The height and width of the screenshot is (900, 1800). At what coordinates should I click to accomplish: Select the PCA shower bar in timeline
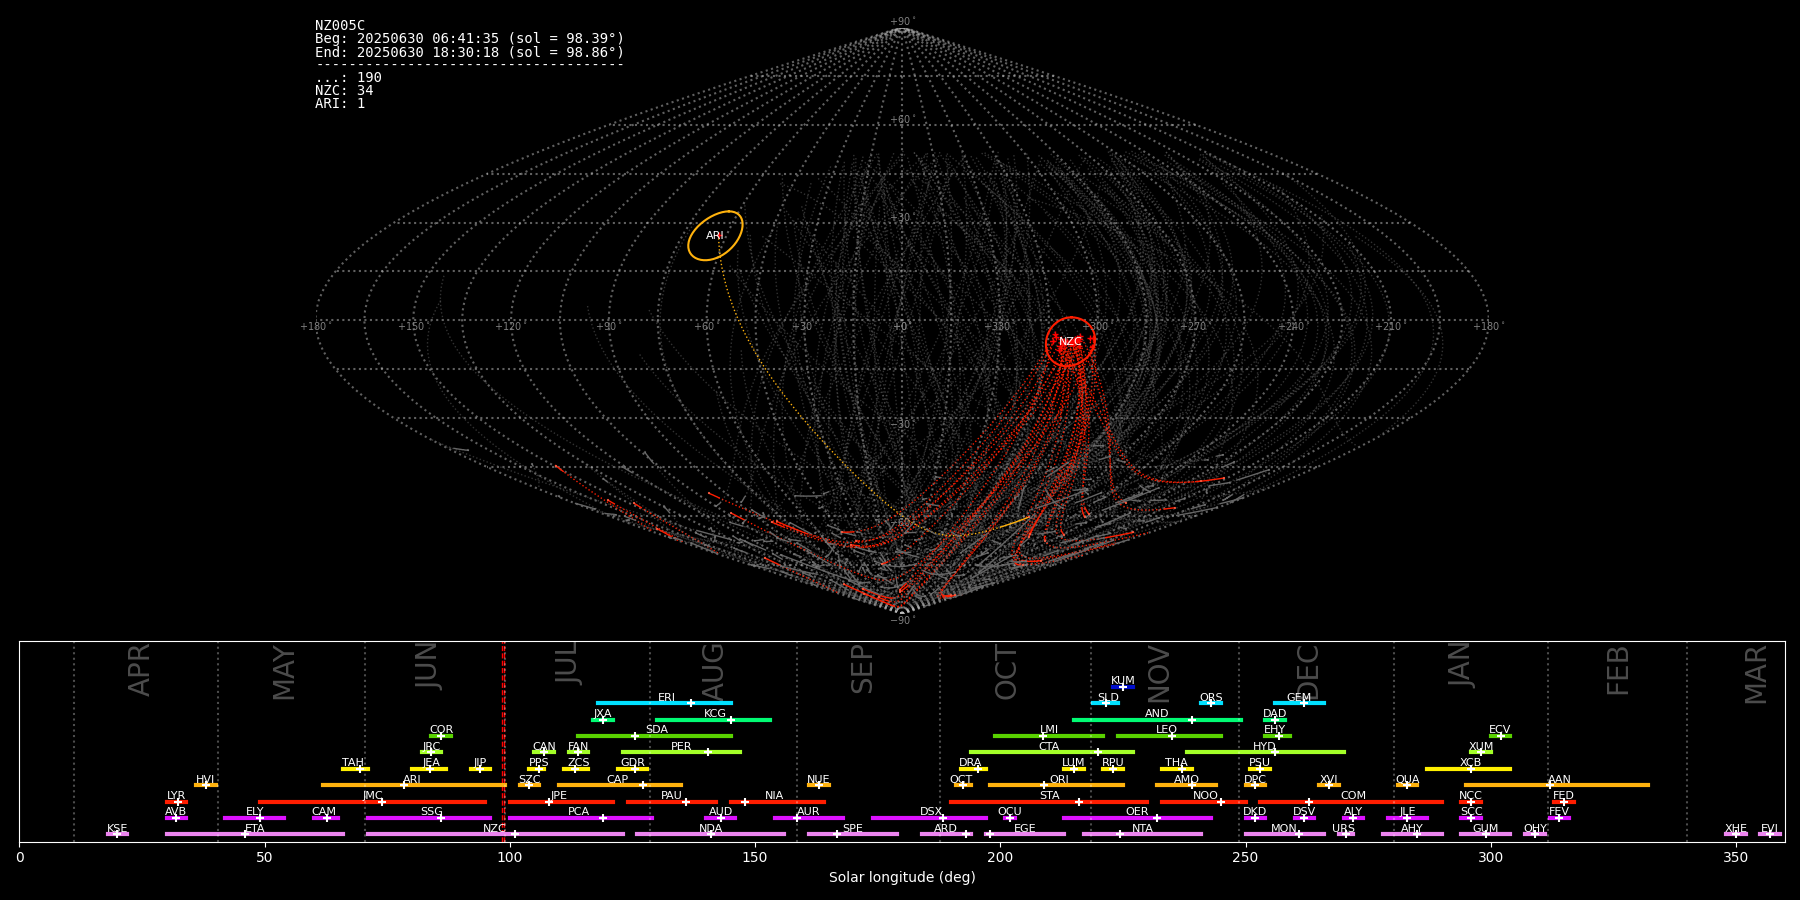point(580,818)
